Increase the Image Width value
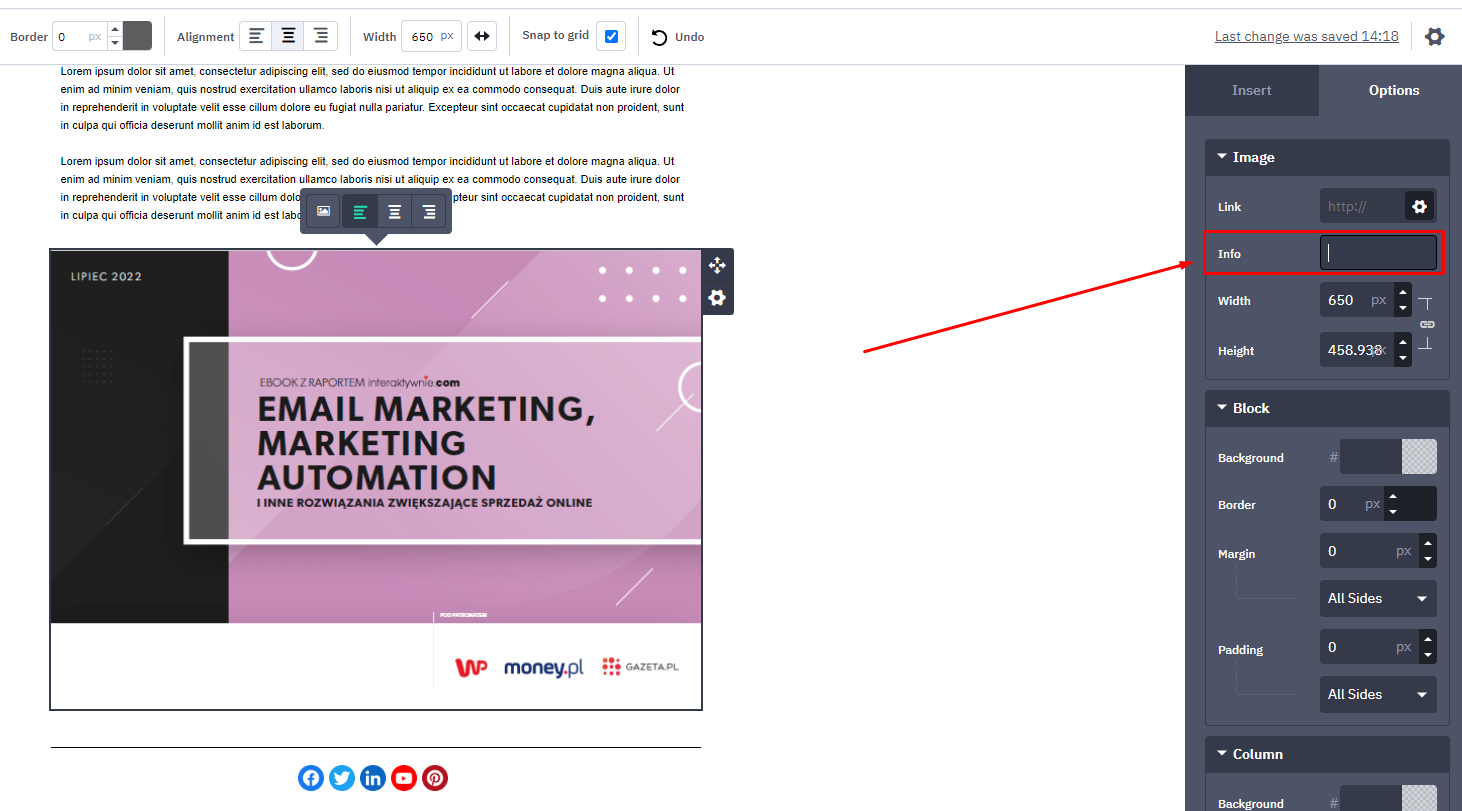Viewport: 1462px width, 811px height. point(1403,292)
